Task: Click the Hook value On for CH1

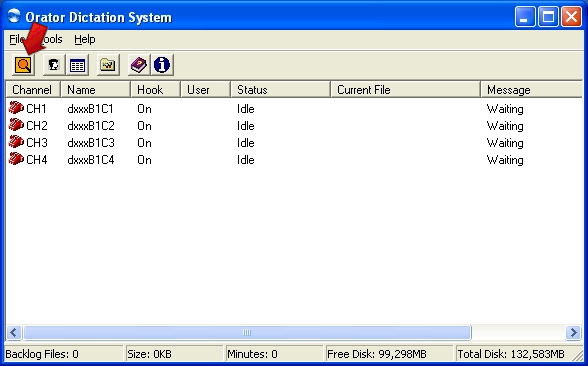Action: tap(144, 109)
